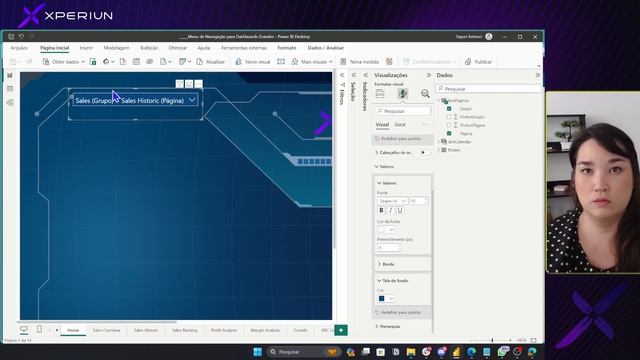640x360 pixels.
Task: Expand the Indicadores pane
Action: pyautogui.click(x=366, y=75)
